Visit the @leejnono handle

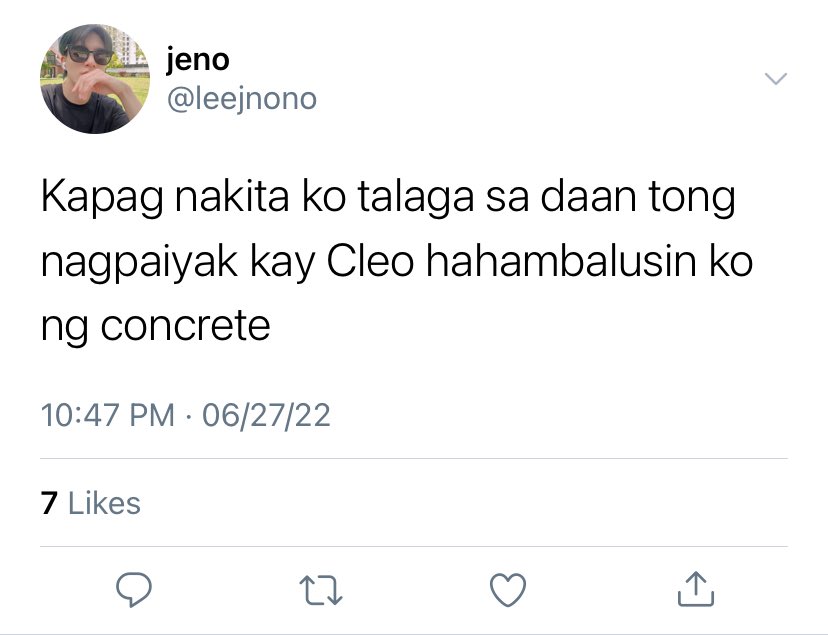[242, 99]
